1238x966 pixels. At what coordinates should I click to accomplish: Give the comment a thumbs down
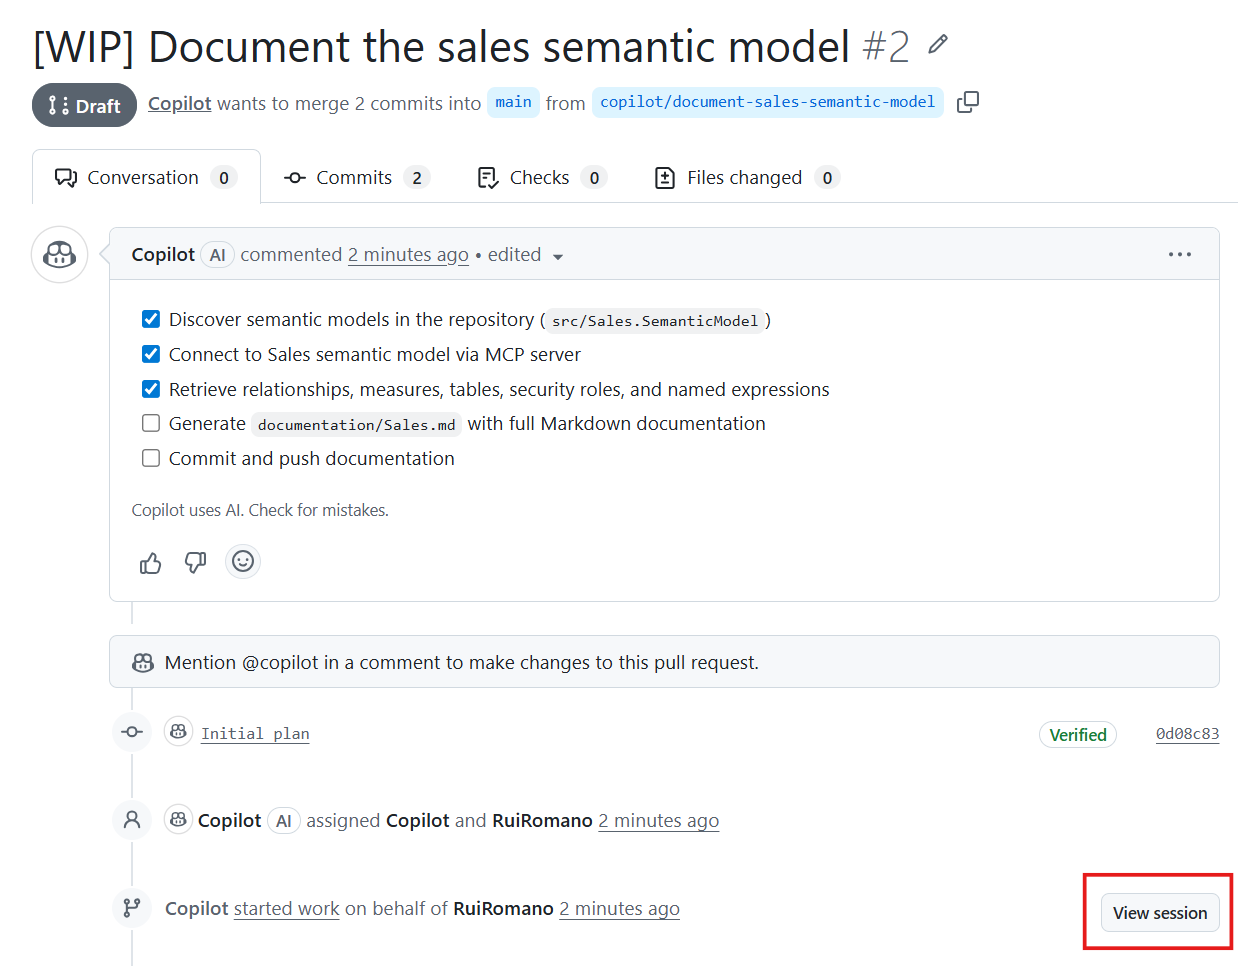click(x=196, y=563)
